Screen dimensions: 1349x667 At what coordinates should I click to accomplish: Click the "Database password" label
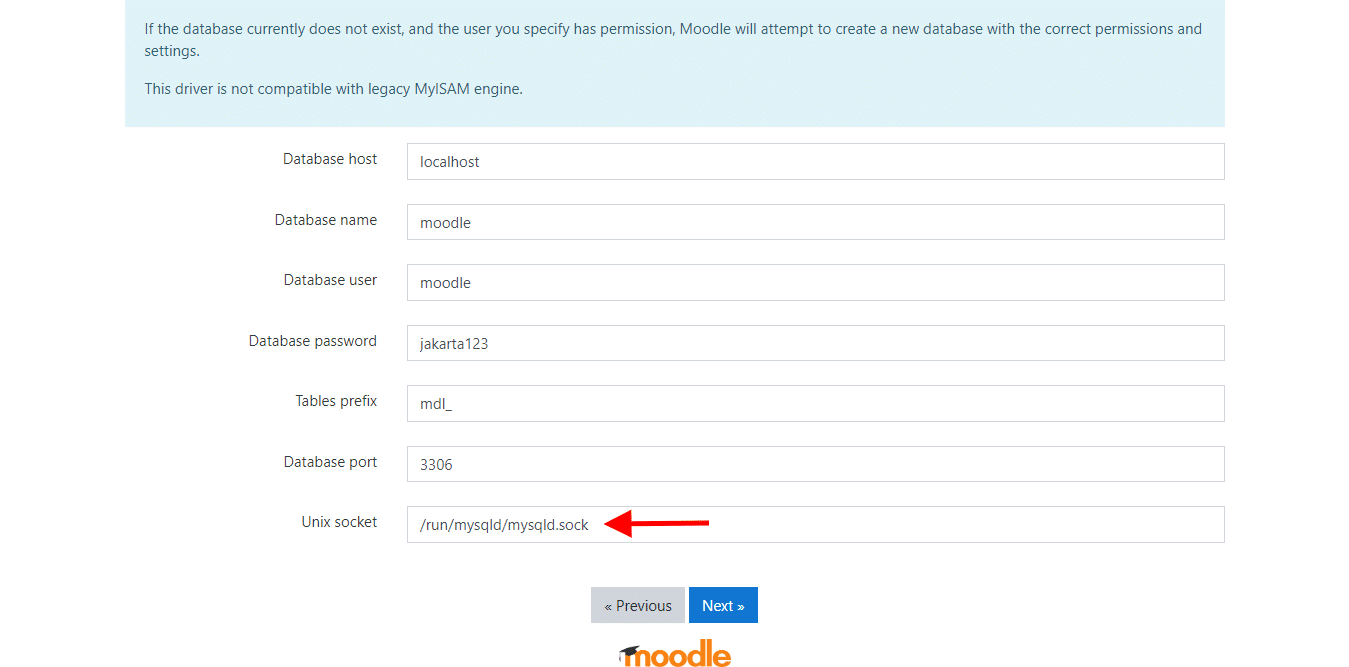click(312, 341)
